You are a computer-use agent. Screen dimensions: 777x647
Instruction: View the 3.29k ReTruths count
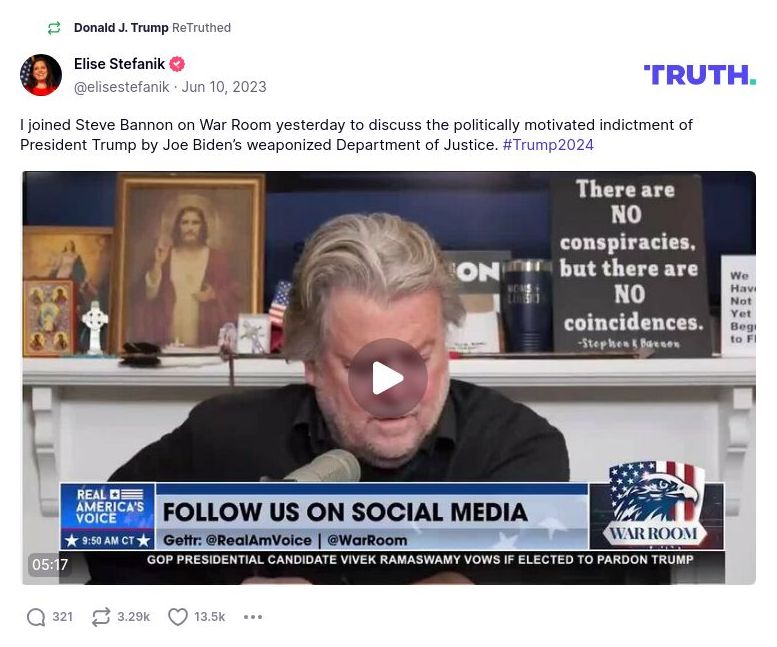pos(133,617)
